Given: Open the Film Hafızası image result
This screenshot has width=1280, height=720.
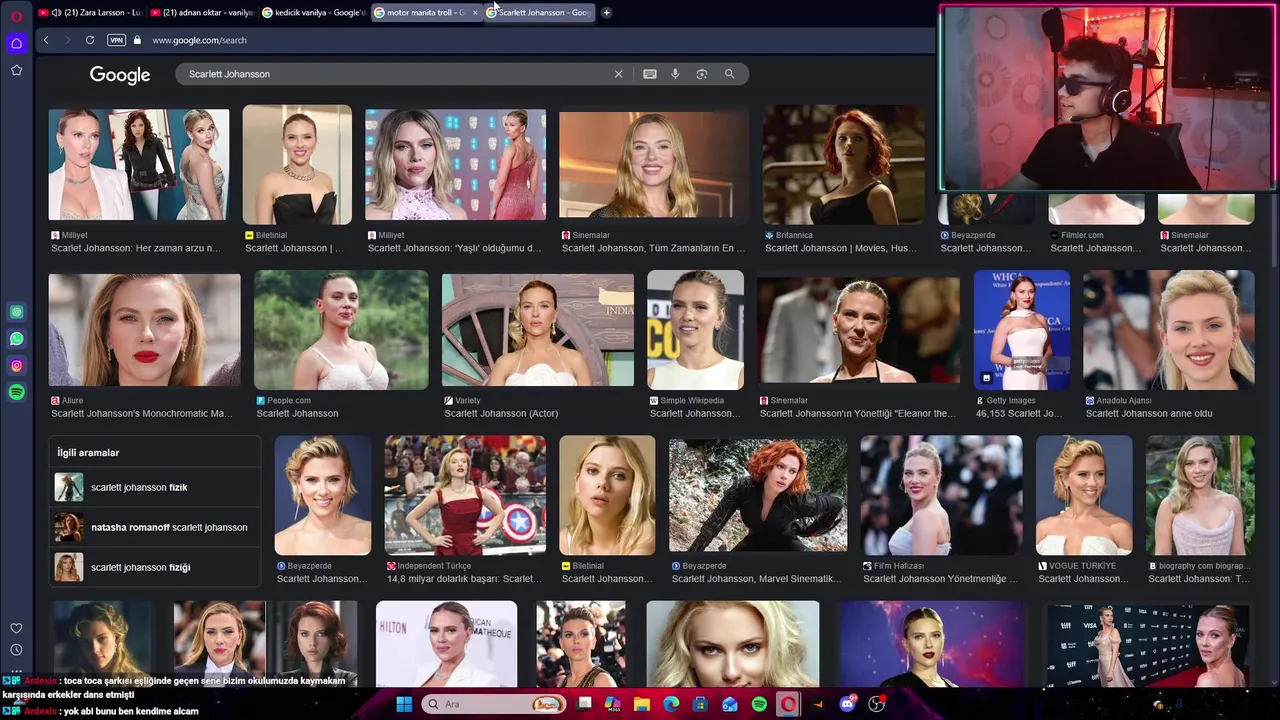Looking at the screenshot, I should (941, 495).
